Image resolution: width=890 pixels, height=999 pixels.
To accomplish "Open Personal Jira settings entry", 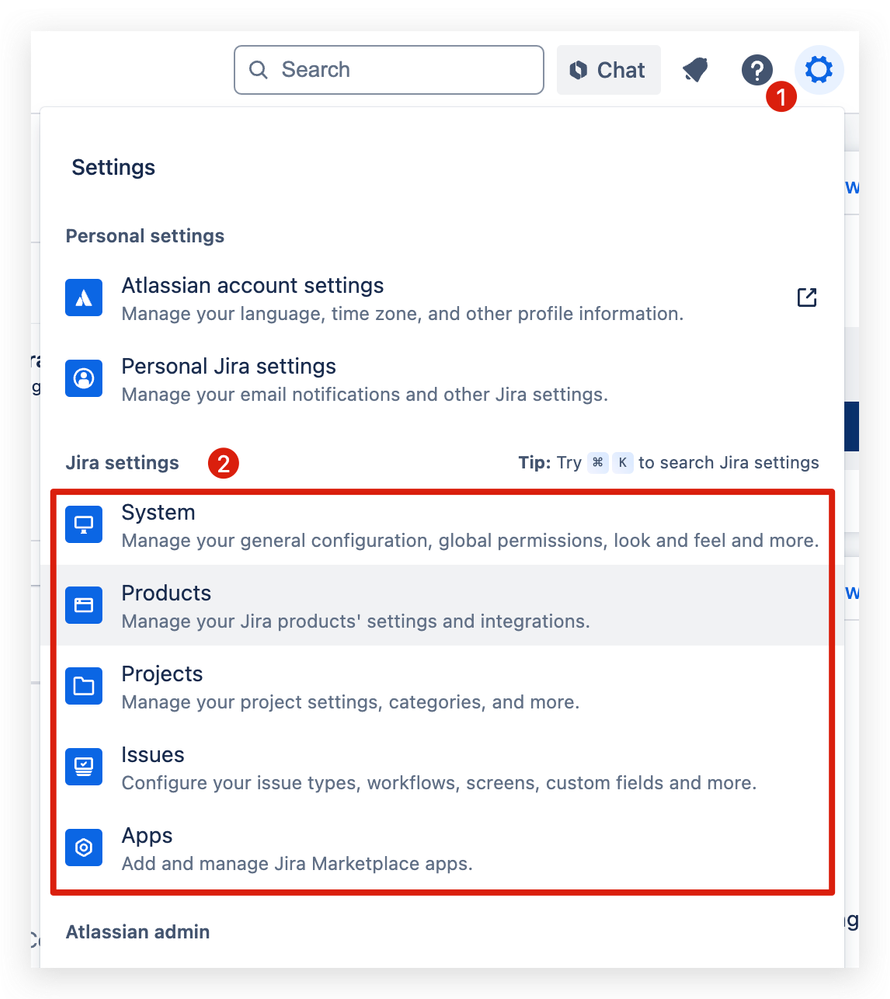I will click(442, 379).
